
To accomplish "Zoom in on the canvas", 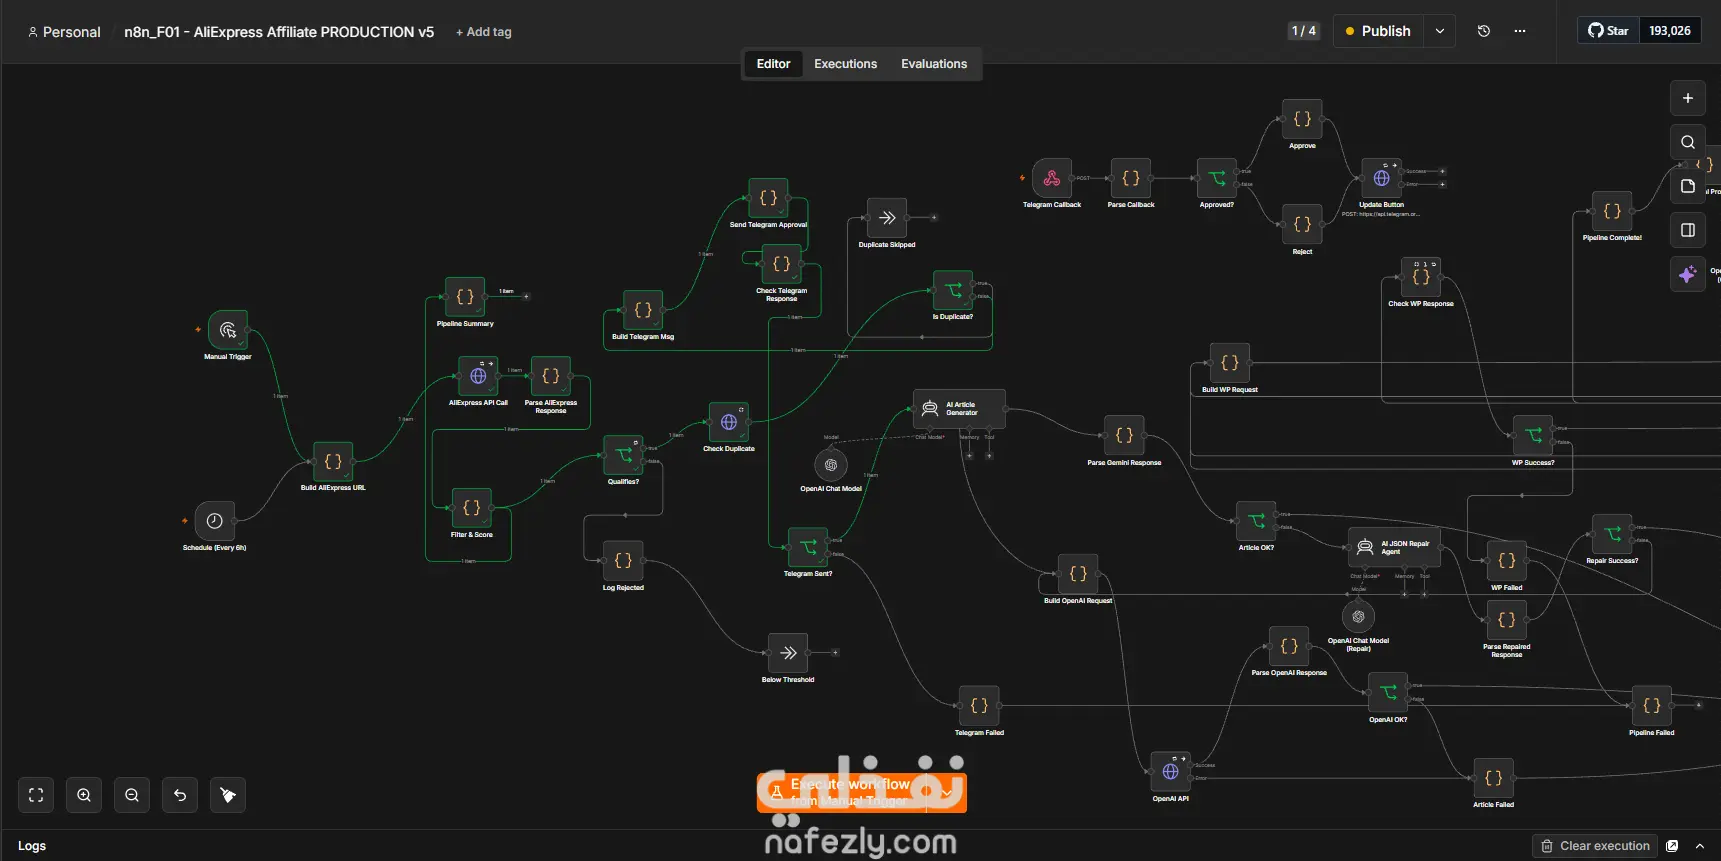I will (84, 795).
